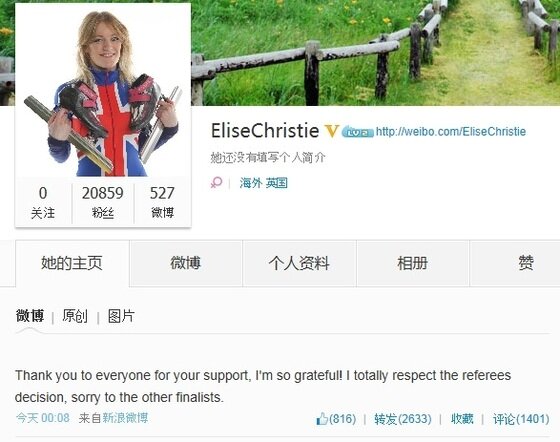Switch to the 微博 main tab
The width and height of the screenshot is (560, 442).
tap(186, 263)
